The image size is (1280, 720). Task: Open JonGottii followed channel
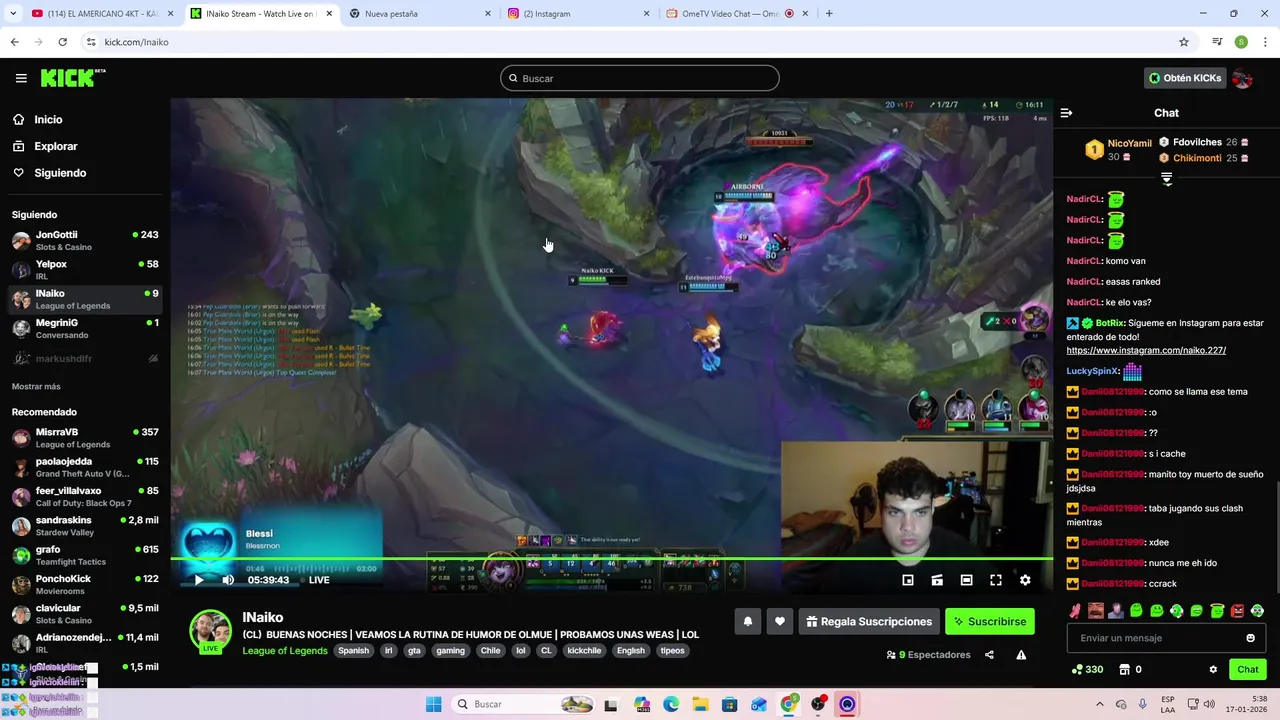point(85,240)
